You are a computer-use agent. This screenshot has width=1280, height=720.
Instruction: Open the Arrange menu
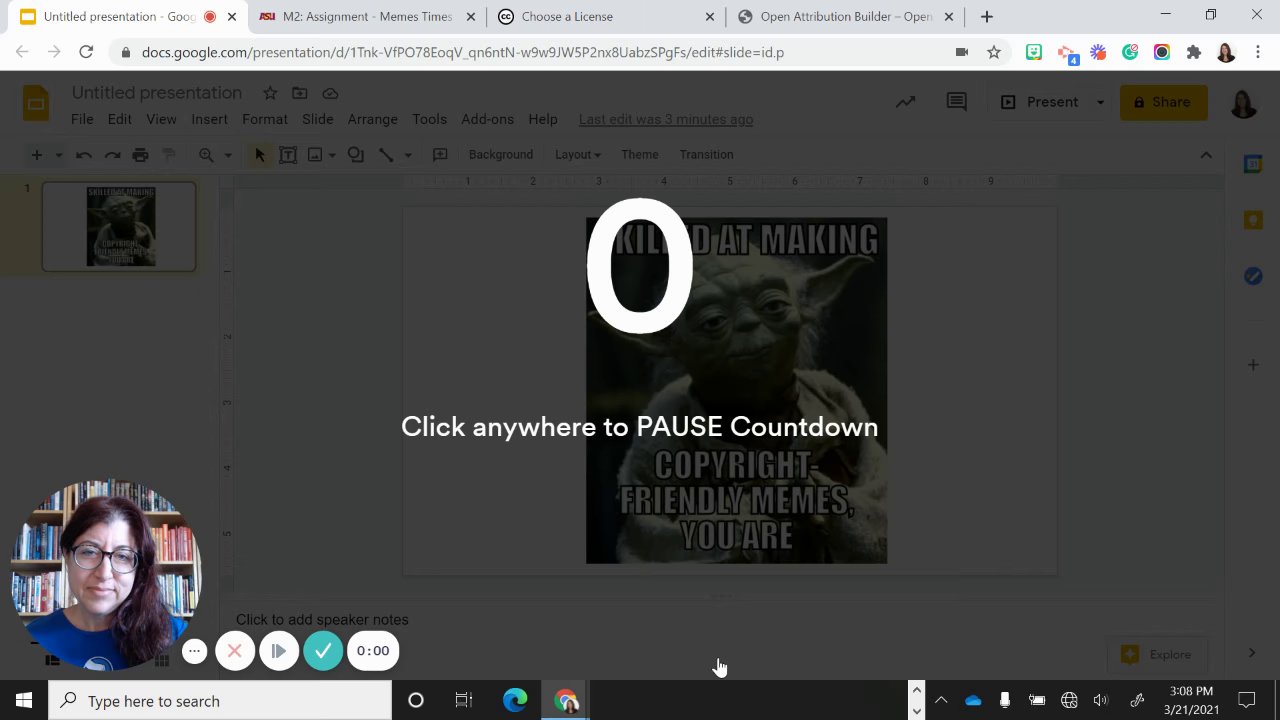click(373, 119)
